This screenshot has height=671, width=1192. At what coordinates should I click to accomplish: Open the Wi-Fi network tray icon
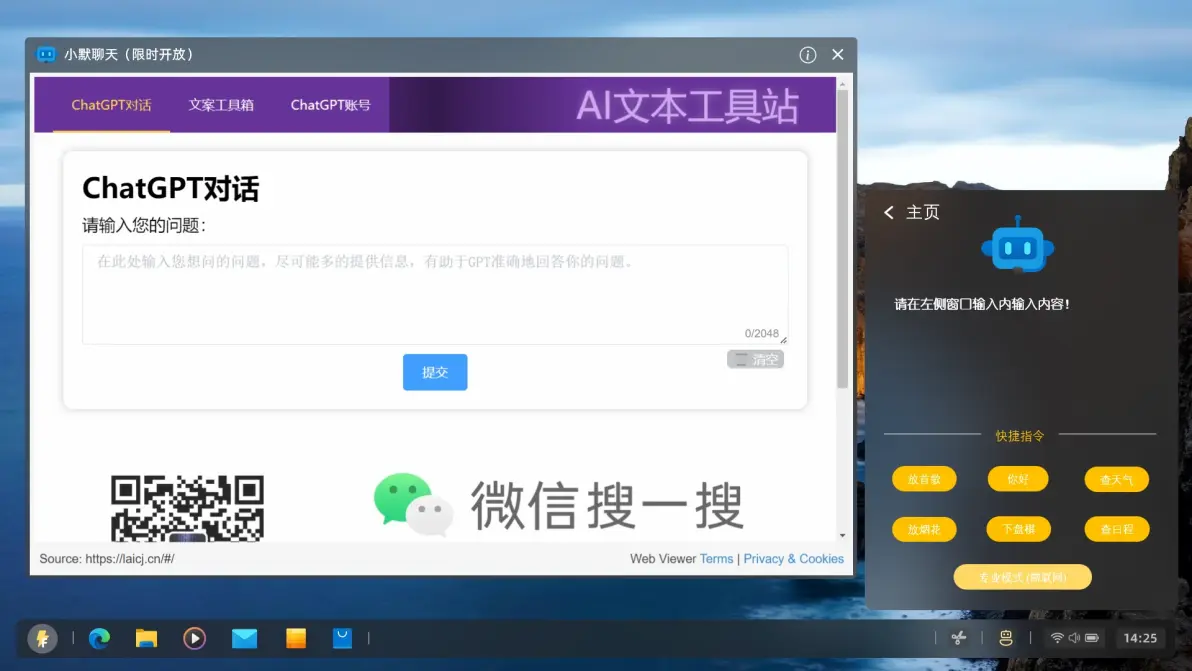[1057, 638]
